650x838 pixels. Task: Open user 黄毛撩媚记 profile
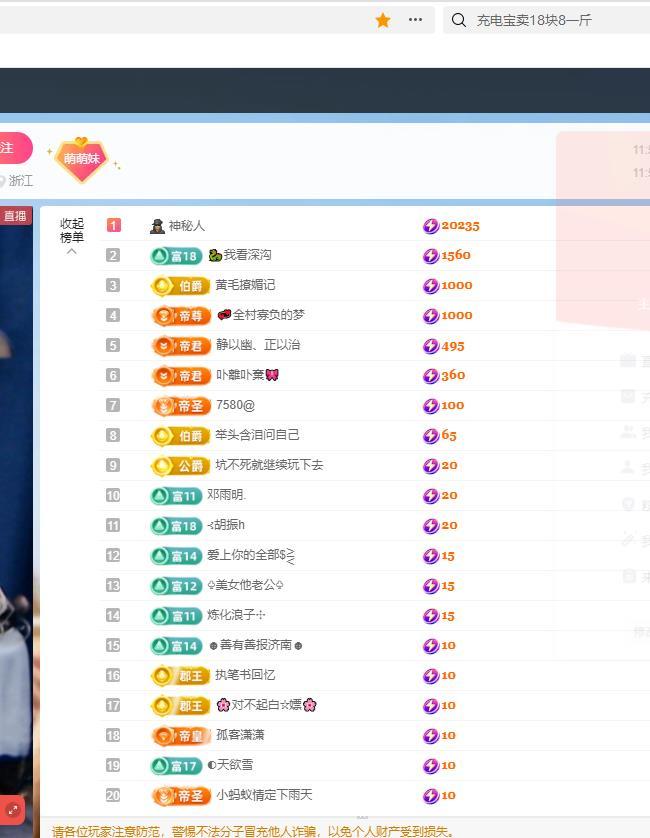(x=245, y=285)
